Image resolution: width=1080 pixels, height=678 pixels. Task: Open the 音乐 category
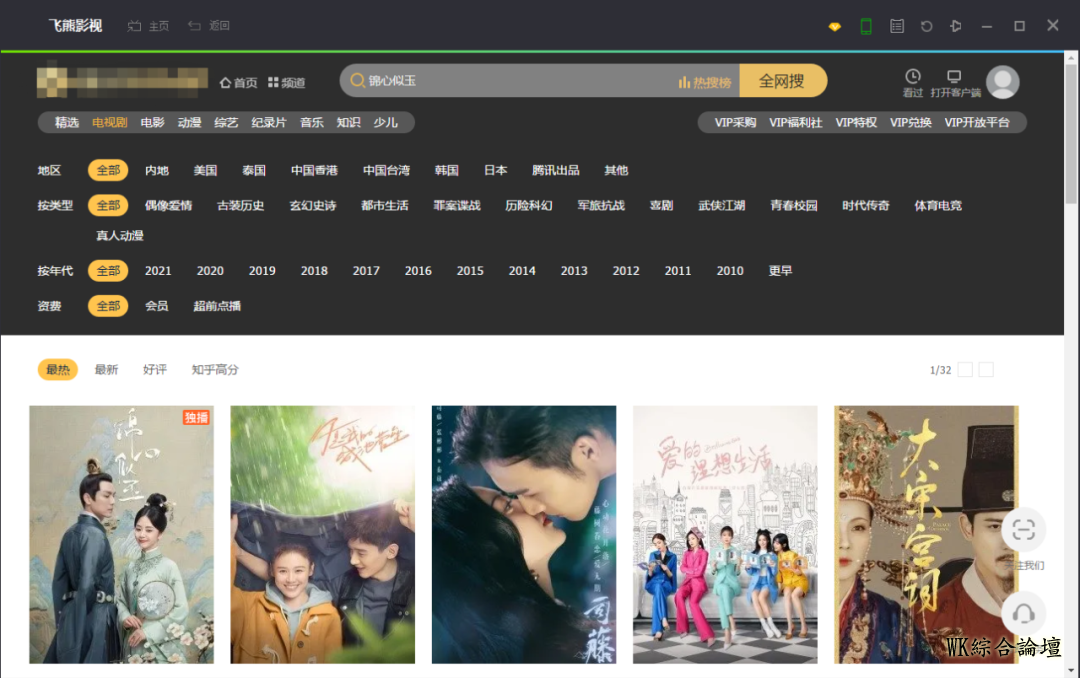[311, 123]
